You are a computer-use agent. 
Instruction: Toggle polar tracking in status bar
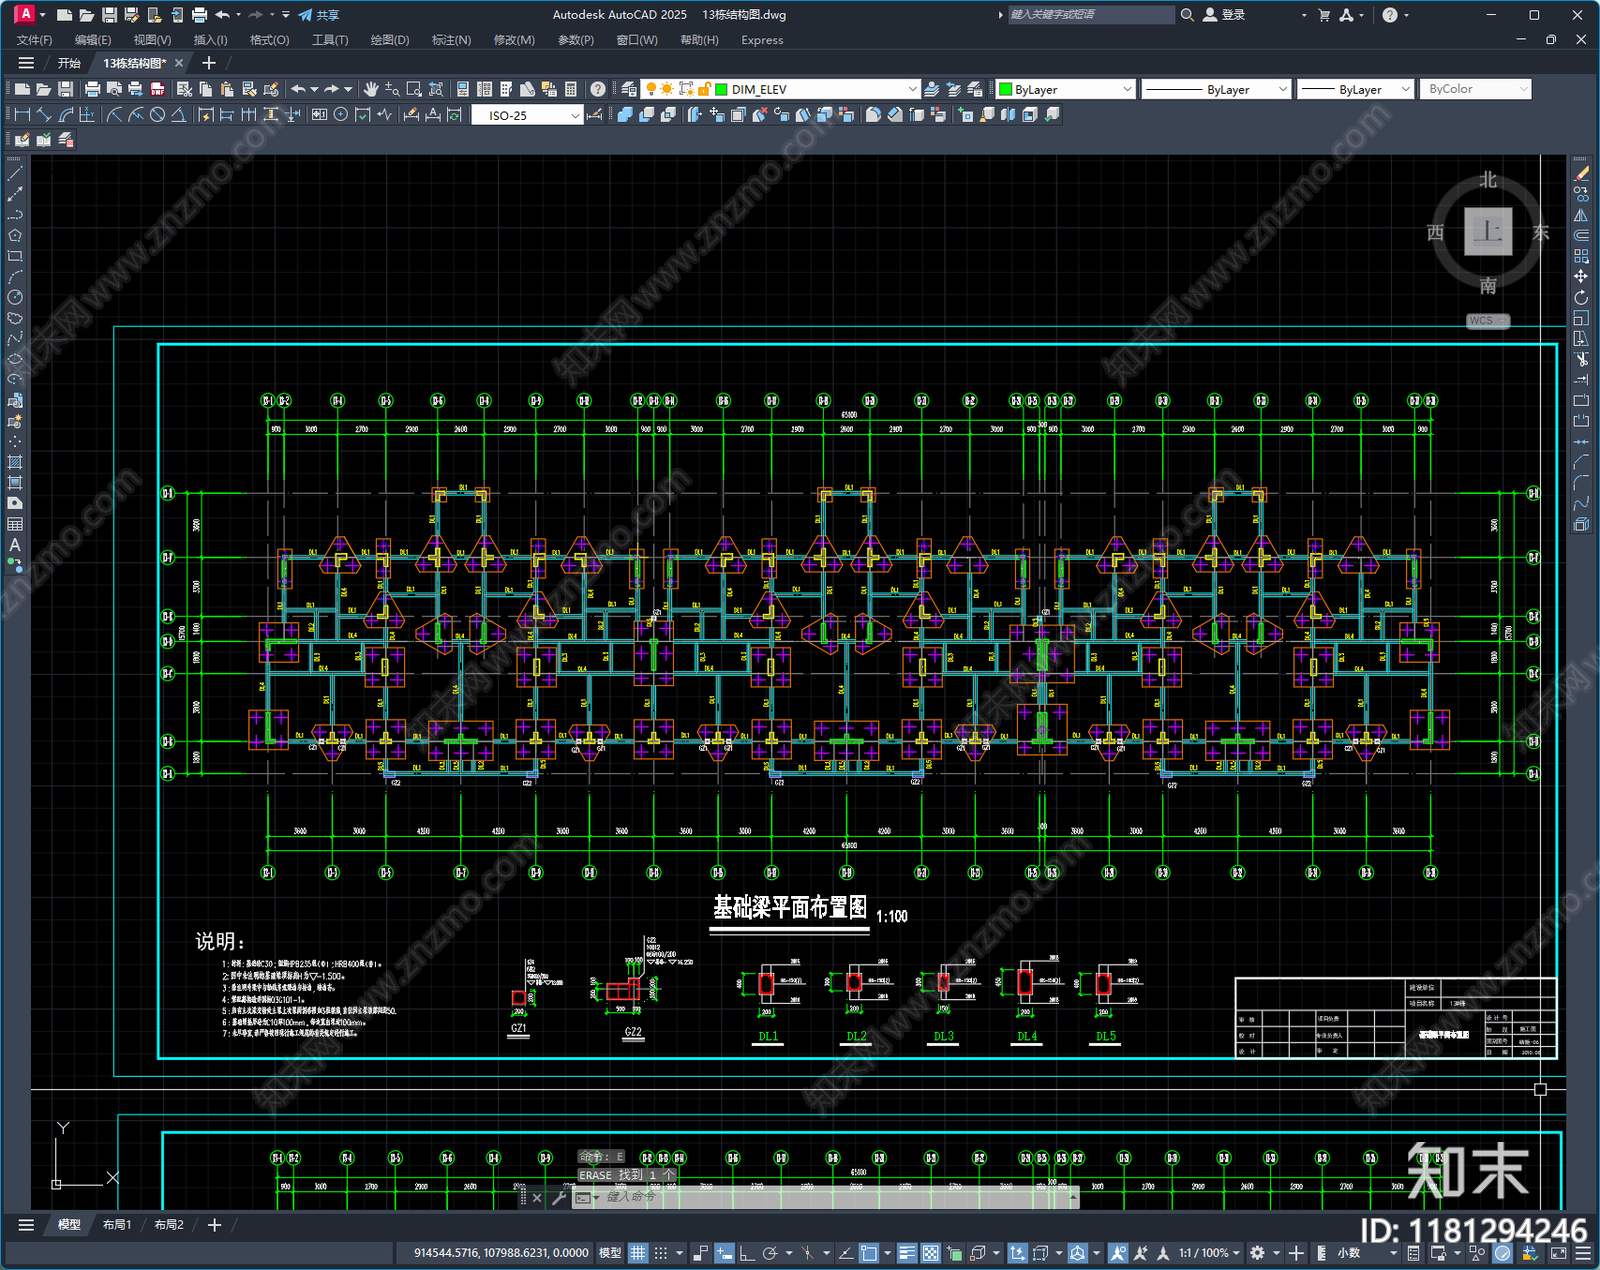click(x=770, y=1253)
